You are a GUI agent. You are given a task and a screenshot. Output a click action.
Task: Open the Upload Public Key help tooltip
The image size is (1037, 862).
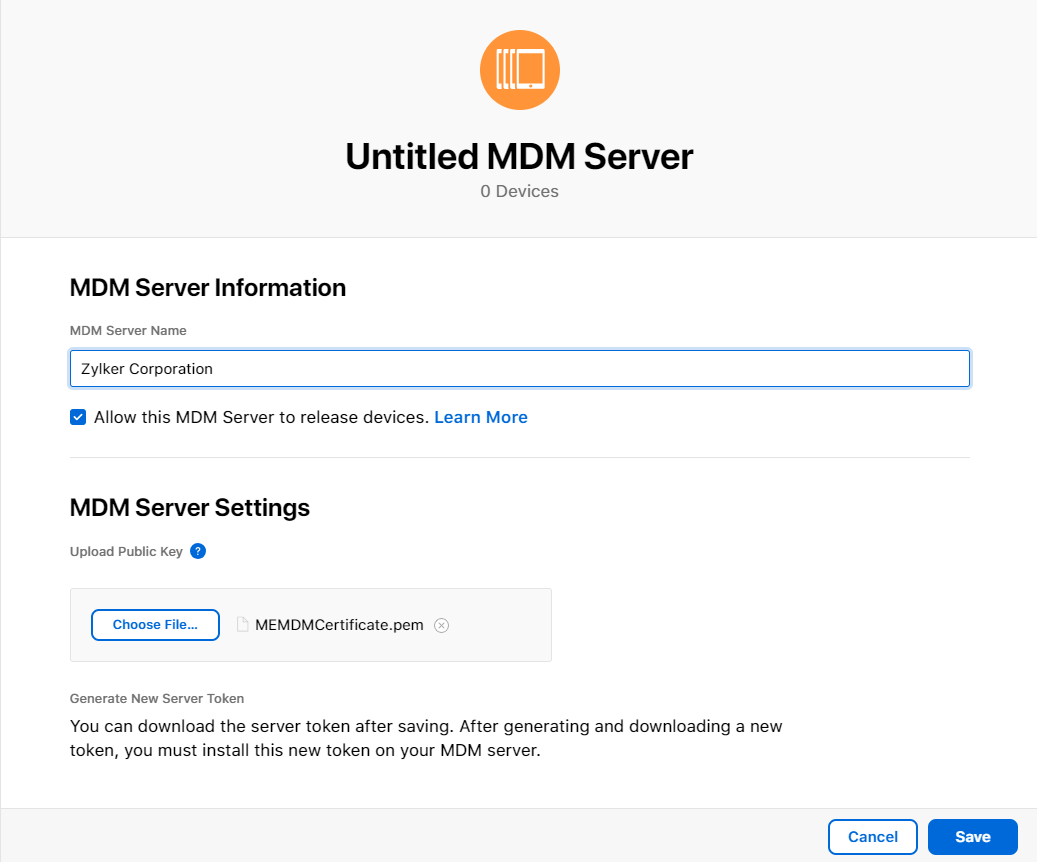point(198,551)
